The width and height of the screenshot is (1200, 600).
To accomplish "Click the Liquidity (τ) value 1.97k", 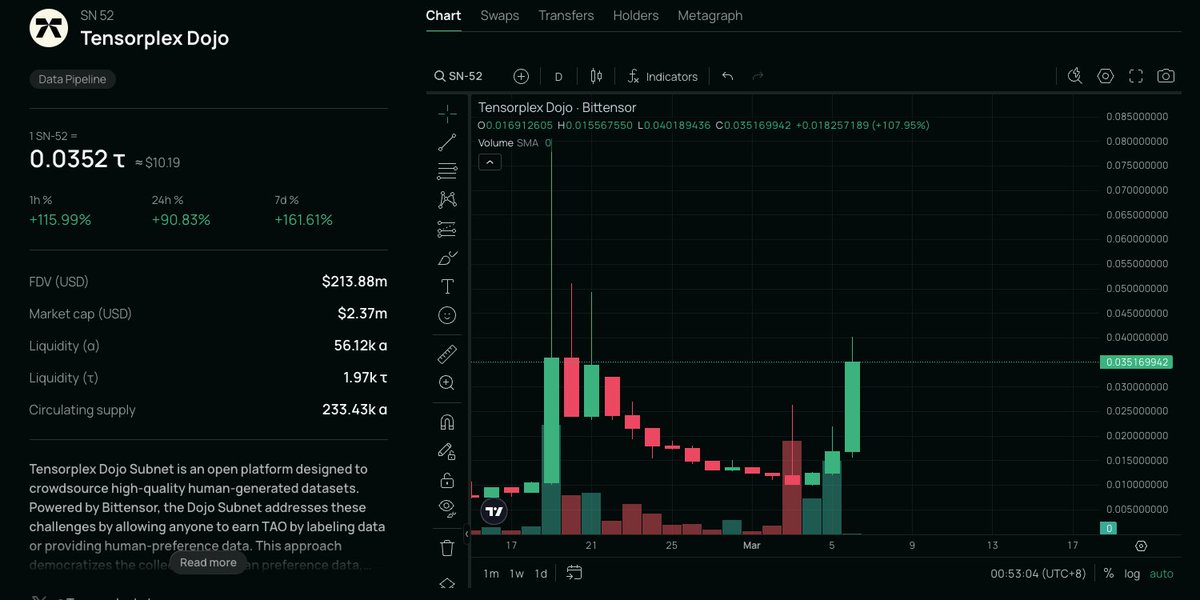I will pyautogui.click(x=365, y=378).
